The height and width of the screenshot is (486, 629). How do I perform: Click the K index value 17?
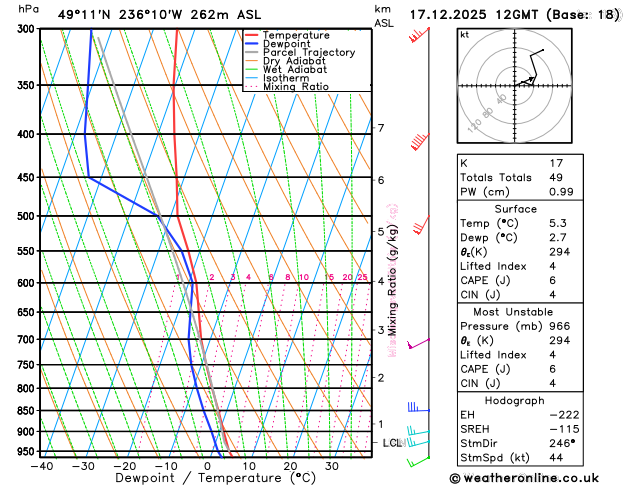556,163
